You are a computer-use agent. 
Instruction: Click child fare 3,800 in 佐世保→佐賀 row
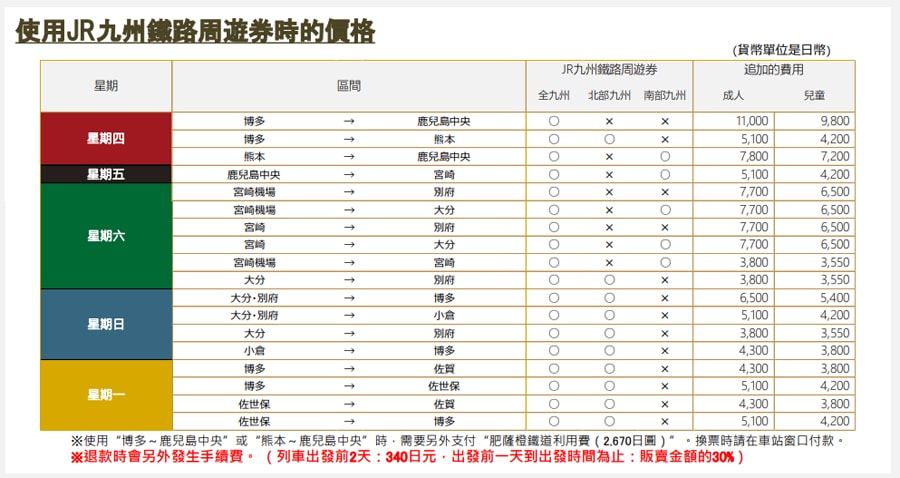835,404
